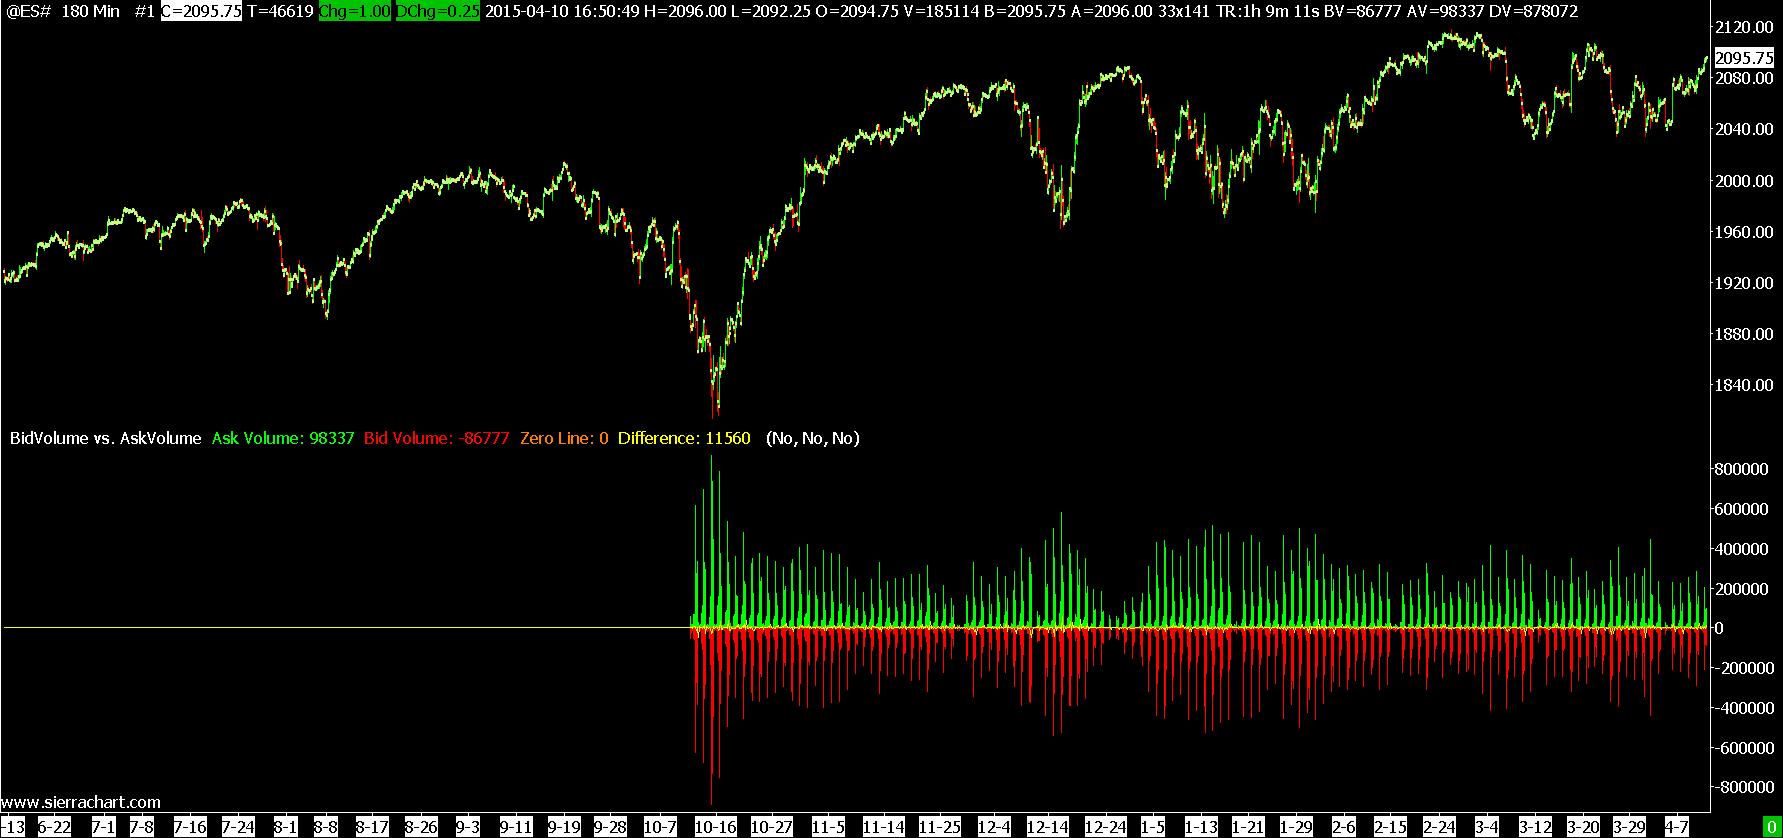Select the 2-15 date on the time axis

1390,827
